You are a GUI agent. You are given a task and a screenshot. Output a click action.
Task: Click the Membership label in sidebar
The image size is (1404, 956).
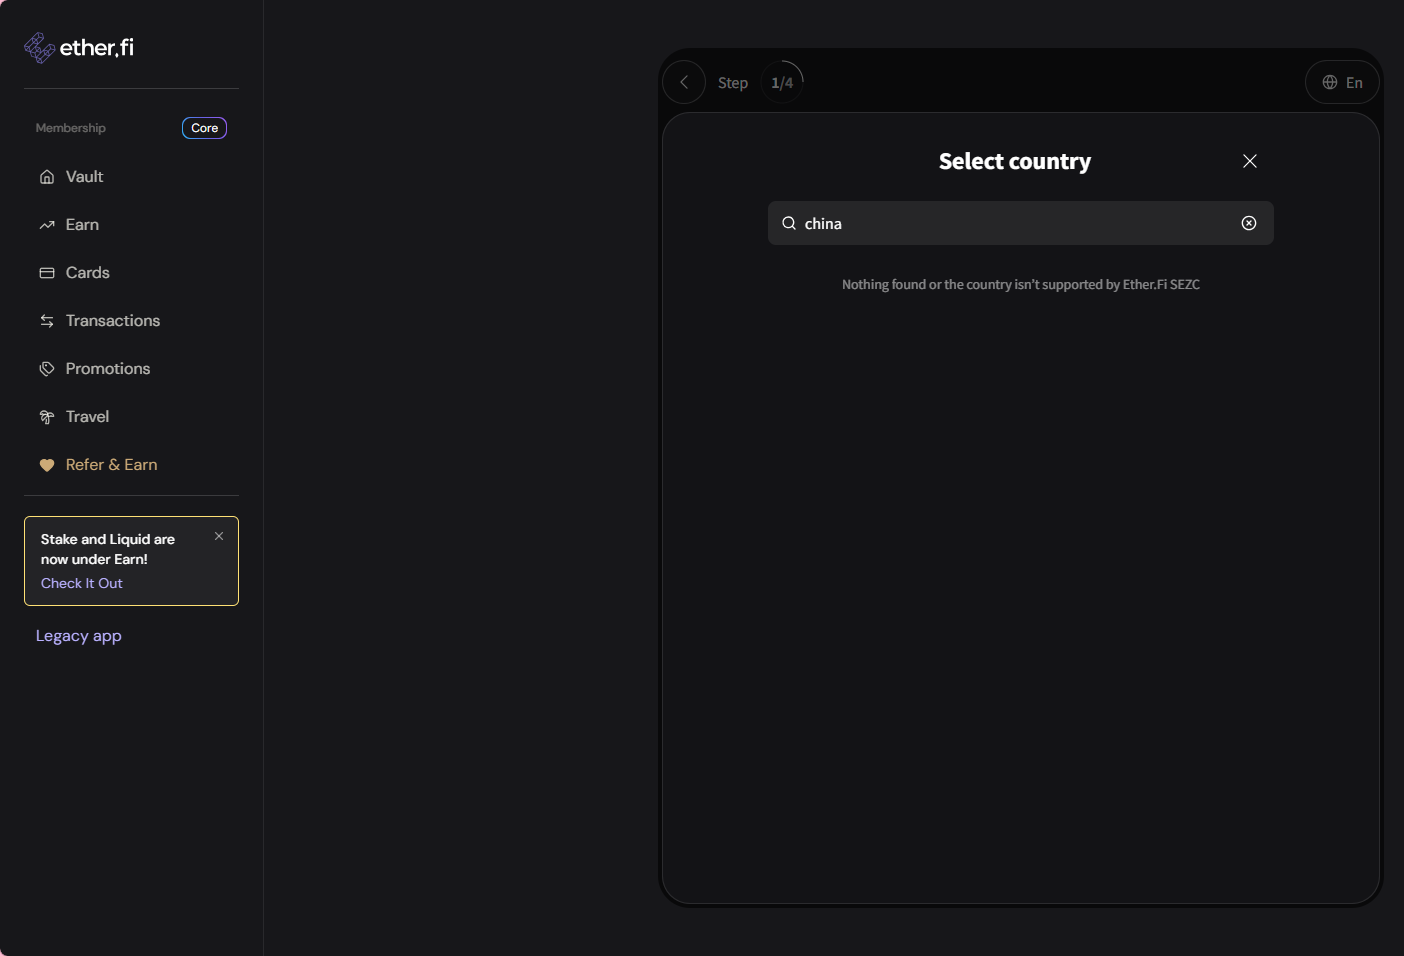click(x=71, y=128)
